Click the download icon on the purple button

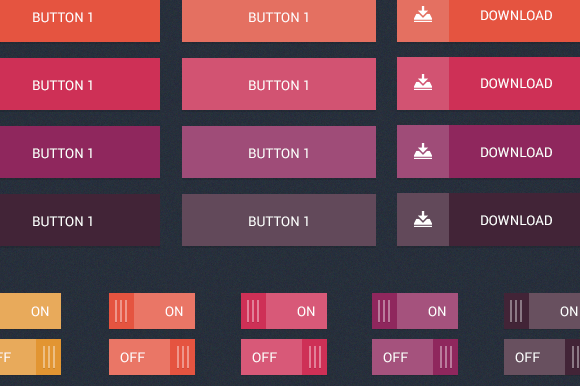click(423, 151)
